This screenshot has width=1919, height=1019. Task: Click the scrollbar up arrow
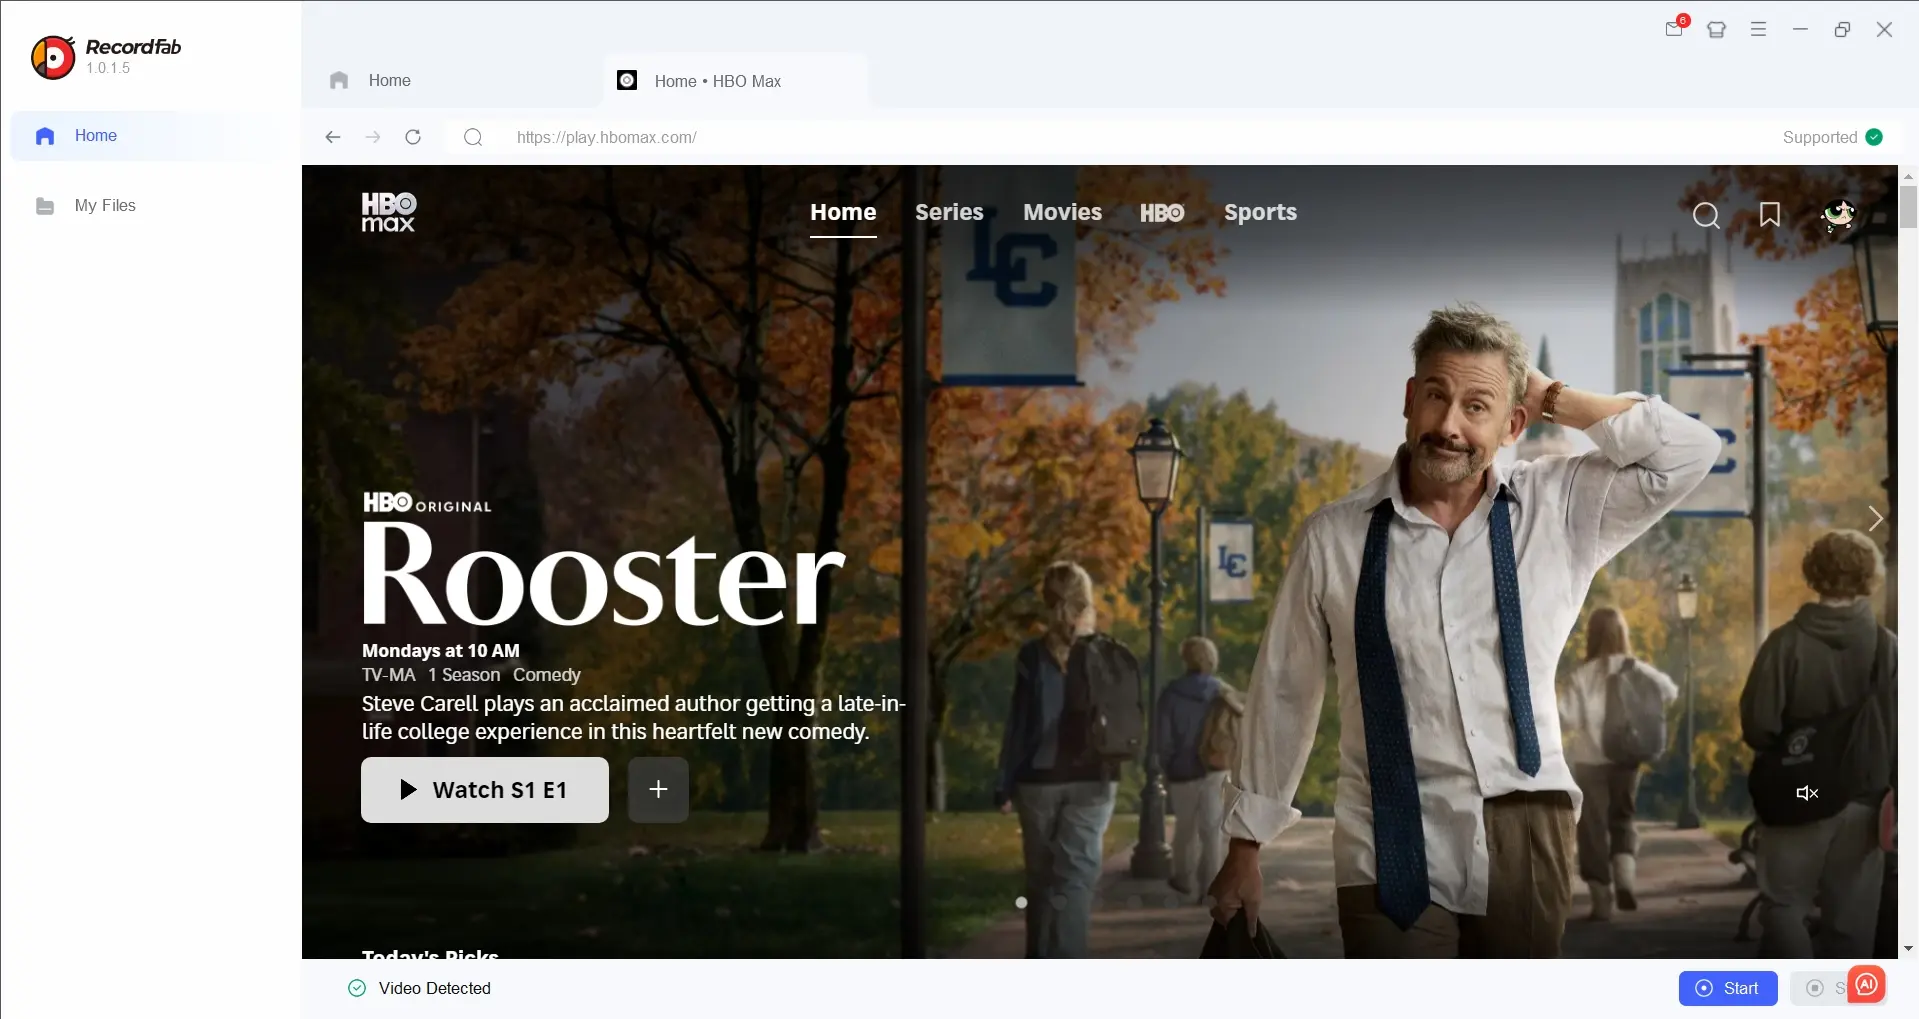pos(1908,176)
